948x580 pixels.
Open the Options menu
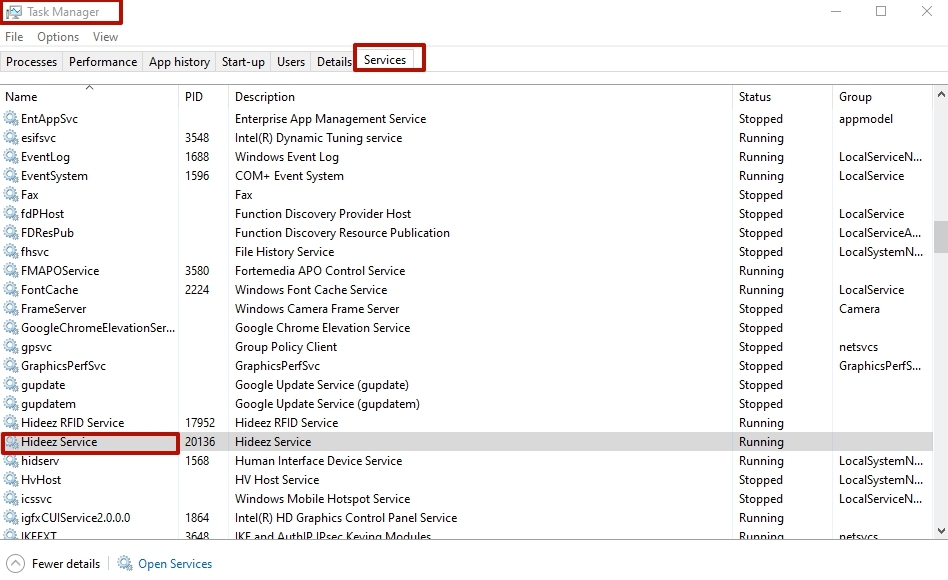coord(58,37)
